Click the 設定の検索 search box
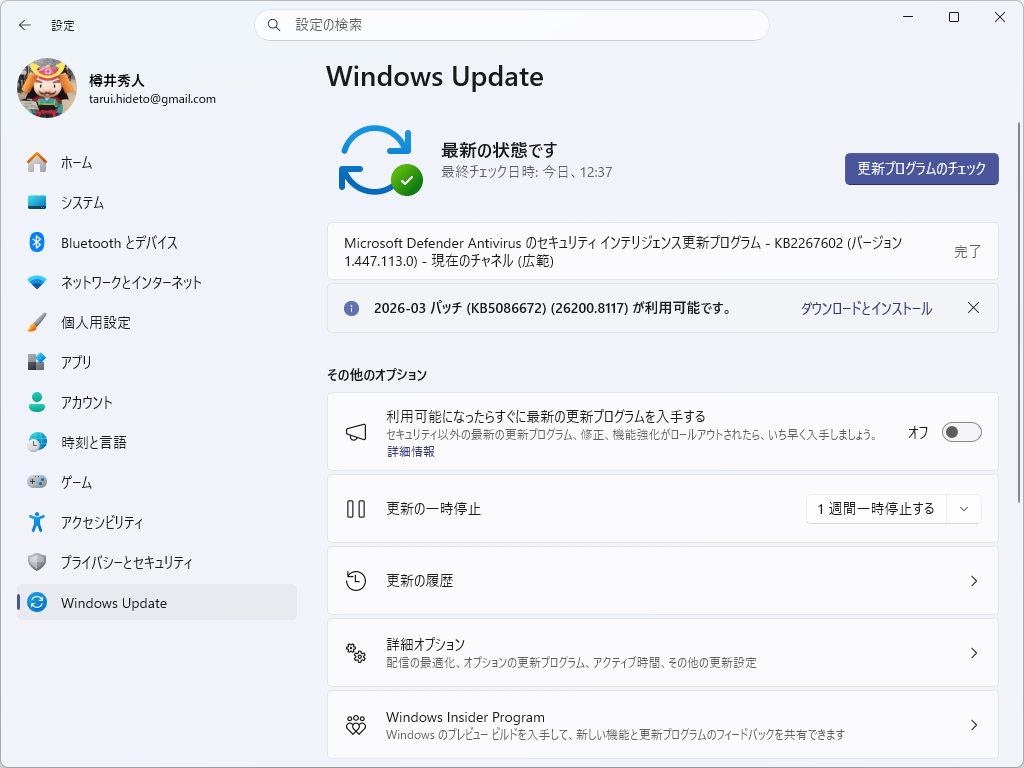1024x768 pixels. click(x=512, y=25)
